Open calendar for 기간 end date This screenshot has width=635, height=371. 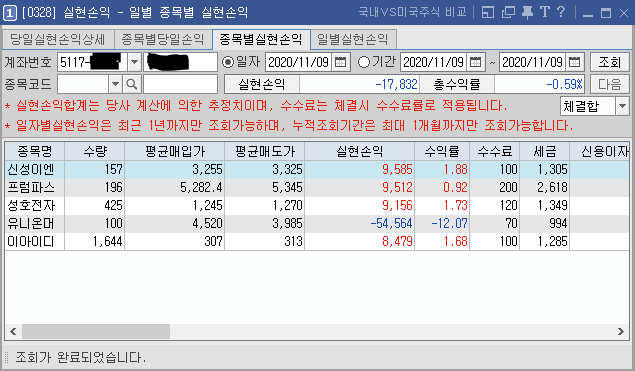pyautogui.click(x=575, y=62)
